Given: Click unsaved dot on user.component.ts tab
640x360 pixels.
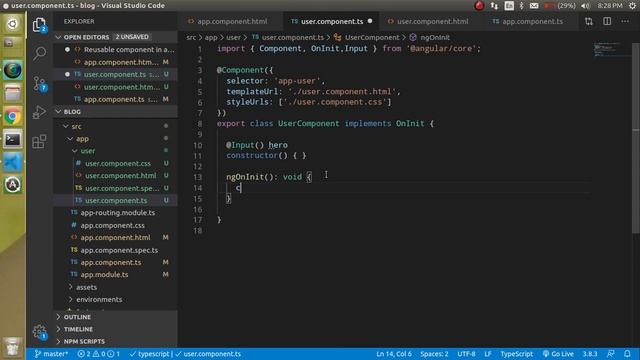Looking at the screenshot, I should point(370,21).
